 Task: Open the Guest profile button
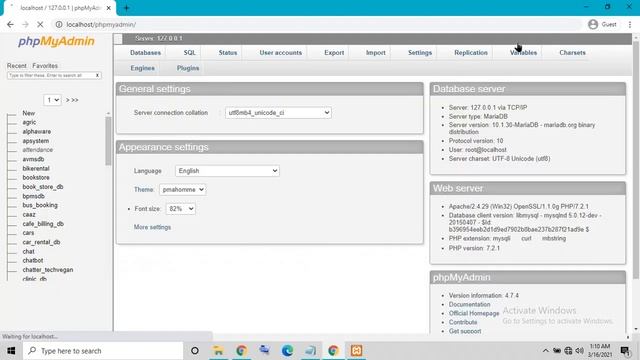pyautogui.click(x=602, y=24)
